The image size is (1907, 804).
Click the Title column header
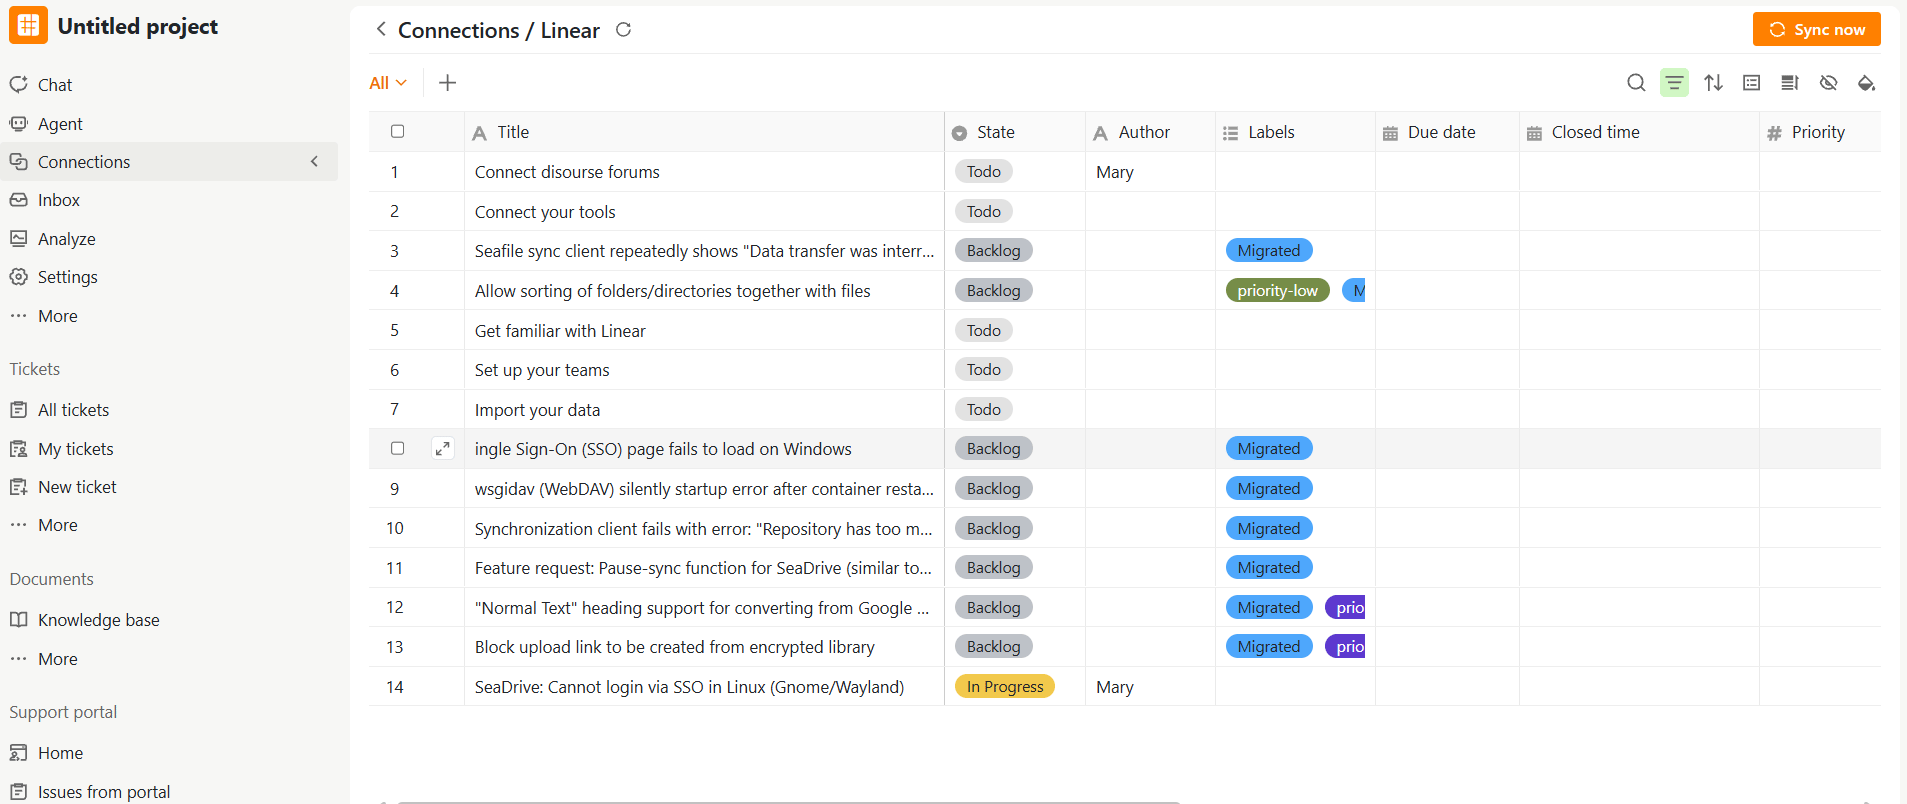[x=704, y=132]
